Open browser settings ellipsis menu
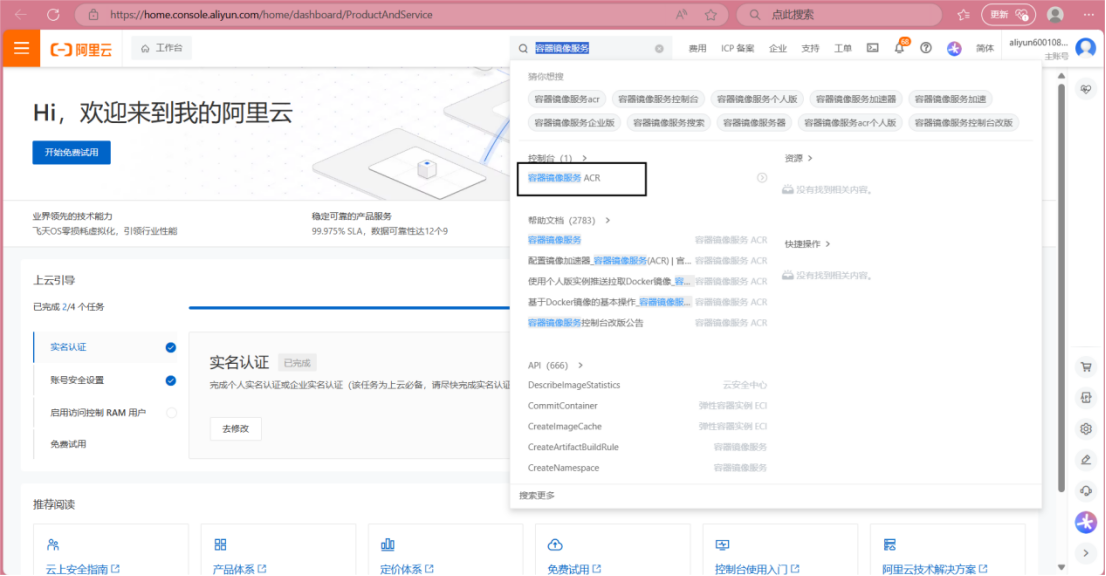 point(1088,15)
